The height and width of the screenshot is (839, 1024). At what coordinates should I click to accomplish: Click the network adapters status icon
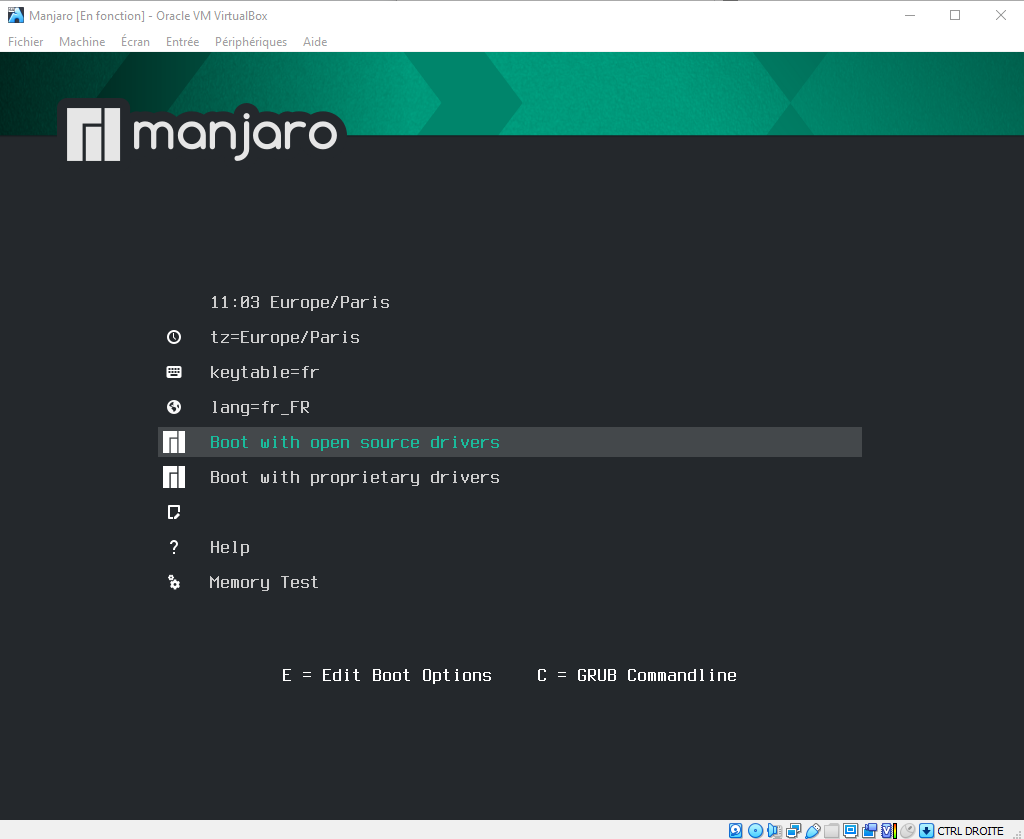click(x=793, y=831)
